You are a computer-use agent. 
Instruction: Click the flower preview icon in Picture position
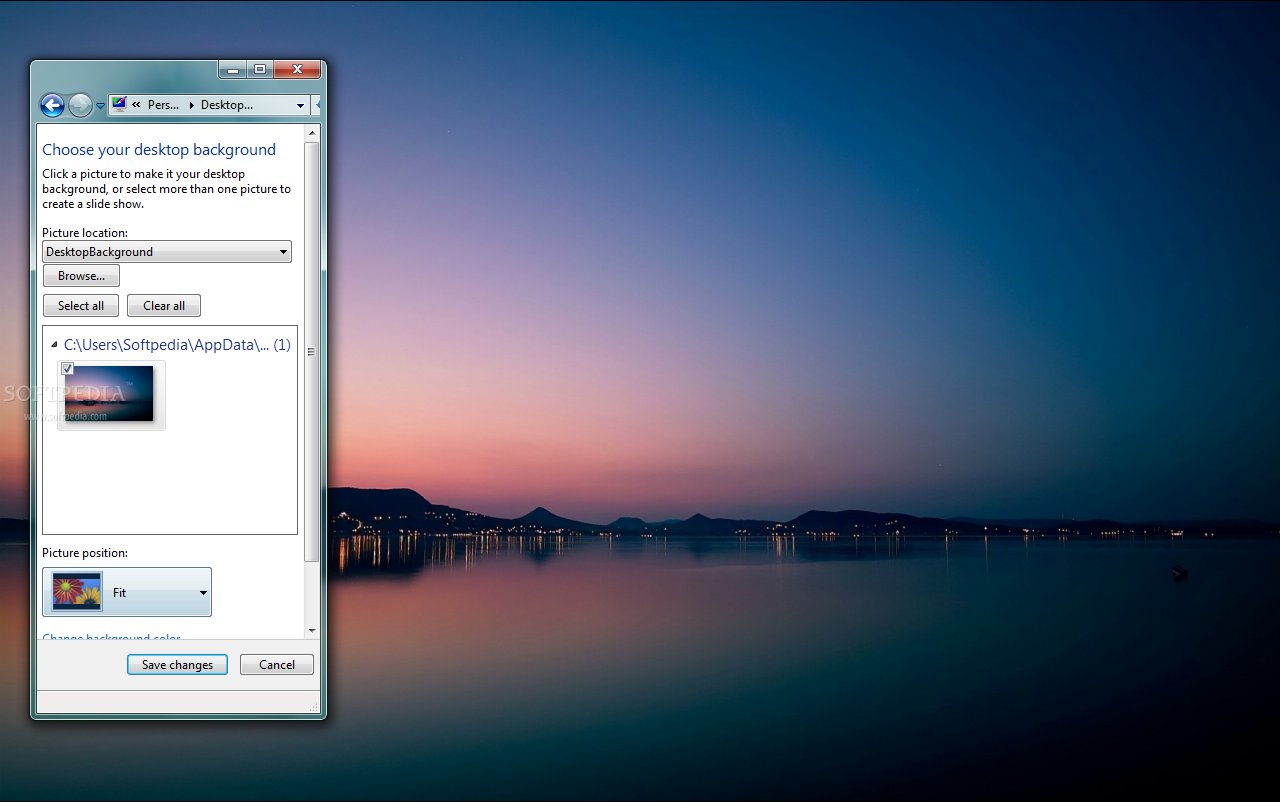pyautogui.click(x=77, y=592)
